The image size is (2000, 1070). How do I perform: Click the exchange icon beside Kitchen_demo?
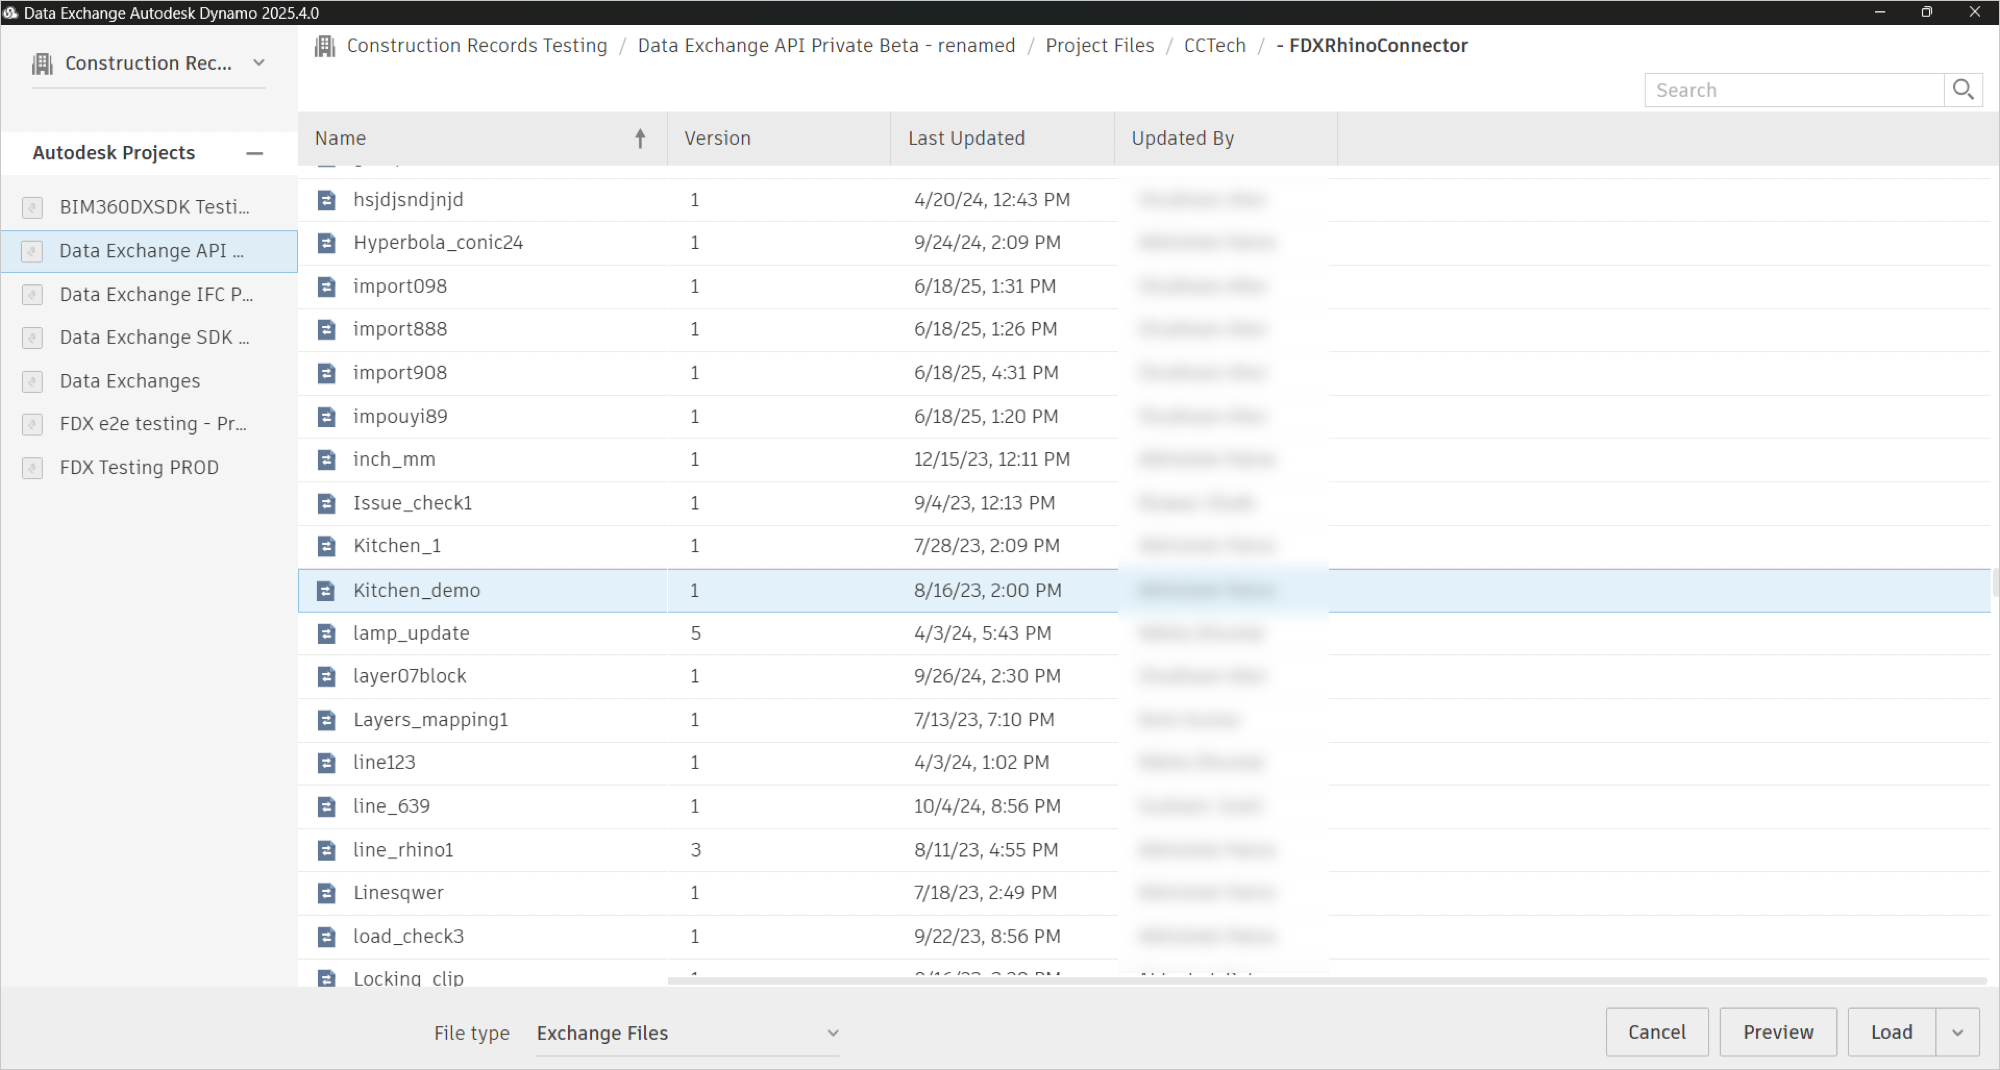coord(326,591)
